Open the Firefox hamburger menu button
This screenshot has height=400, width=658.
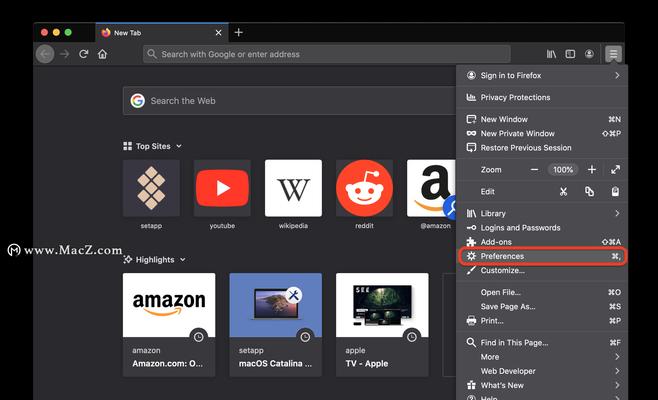613,54
